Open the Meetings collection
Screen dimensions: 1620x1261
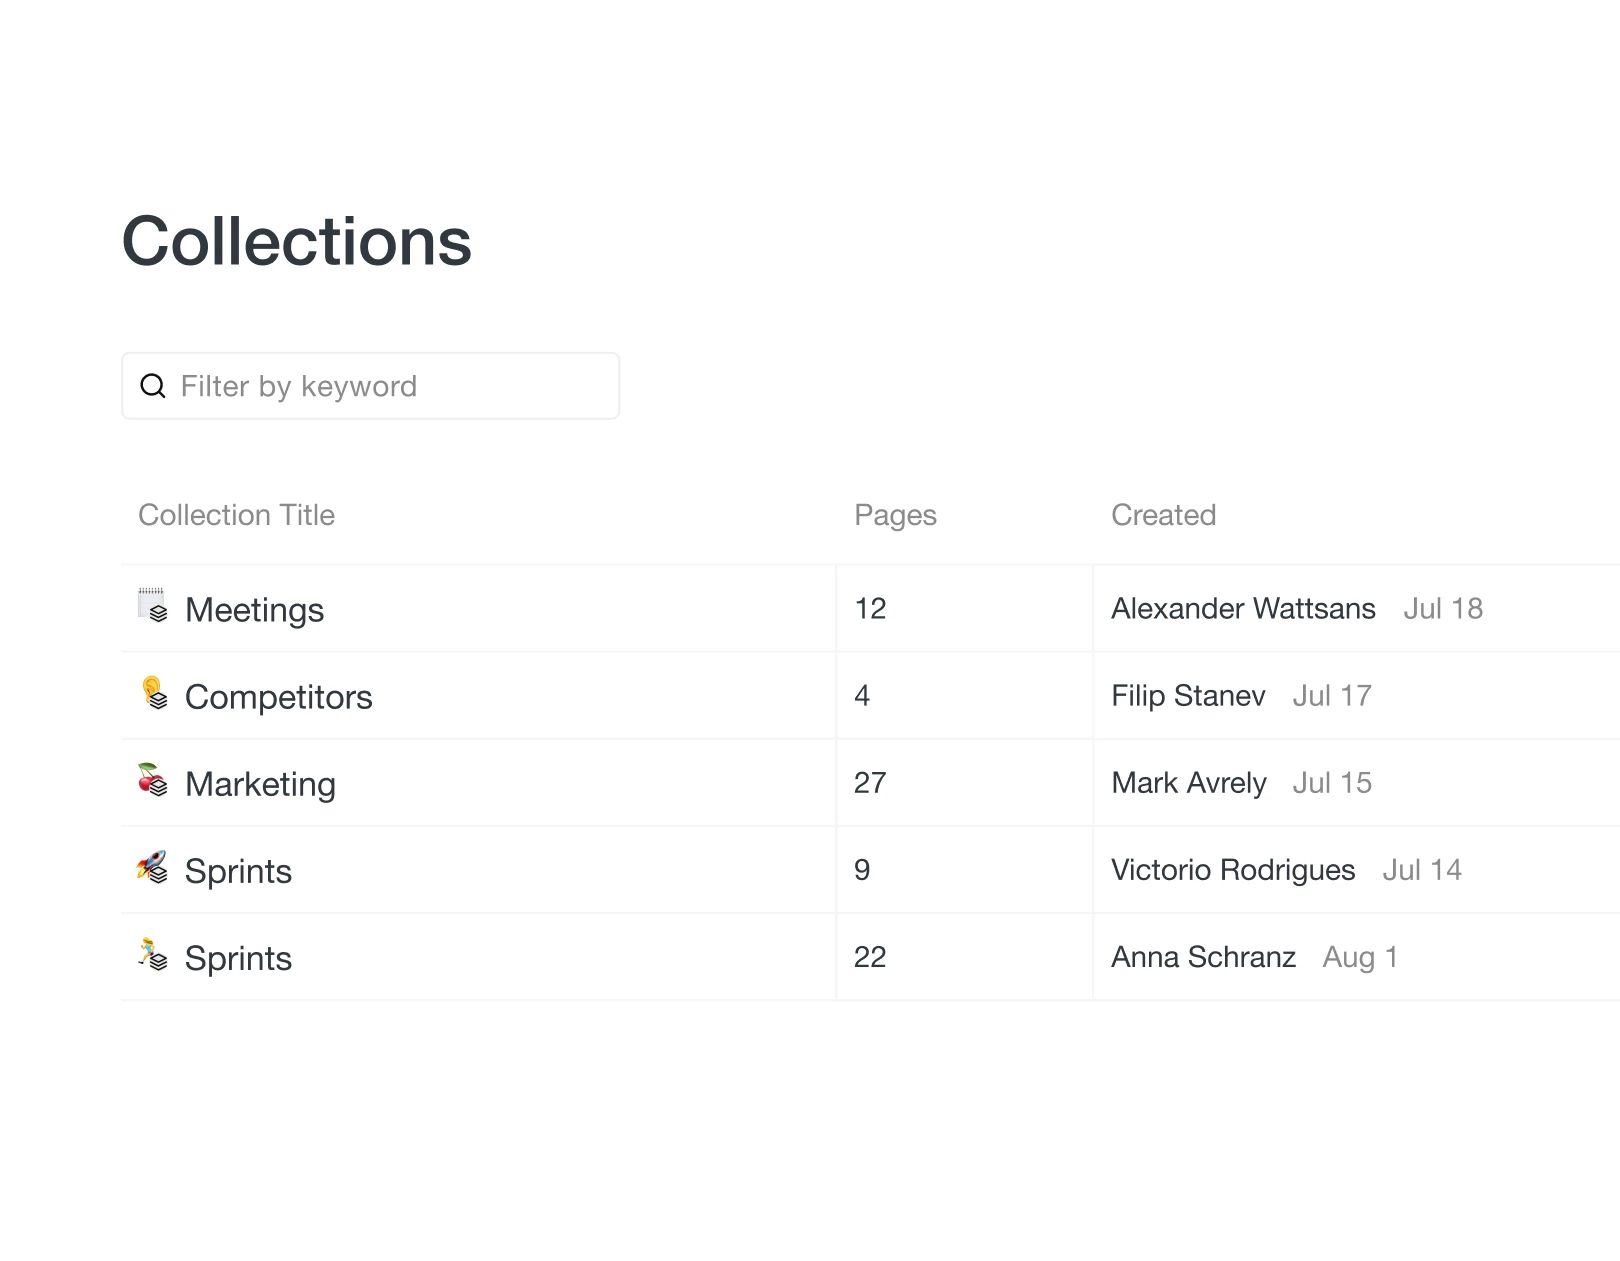[x=254, y=610]
